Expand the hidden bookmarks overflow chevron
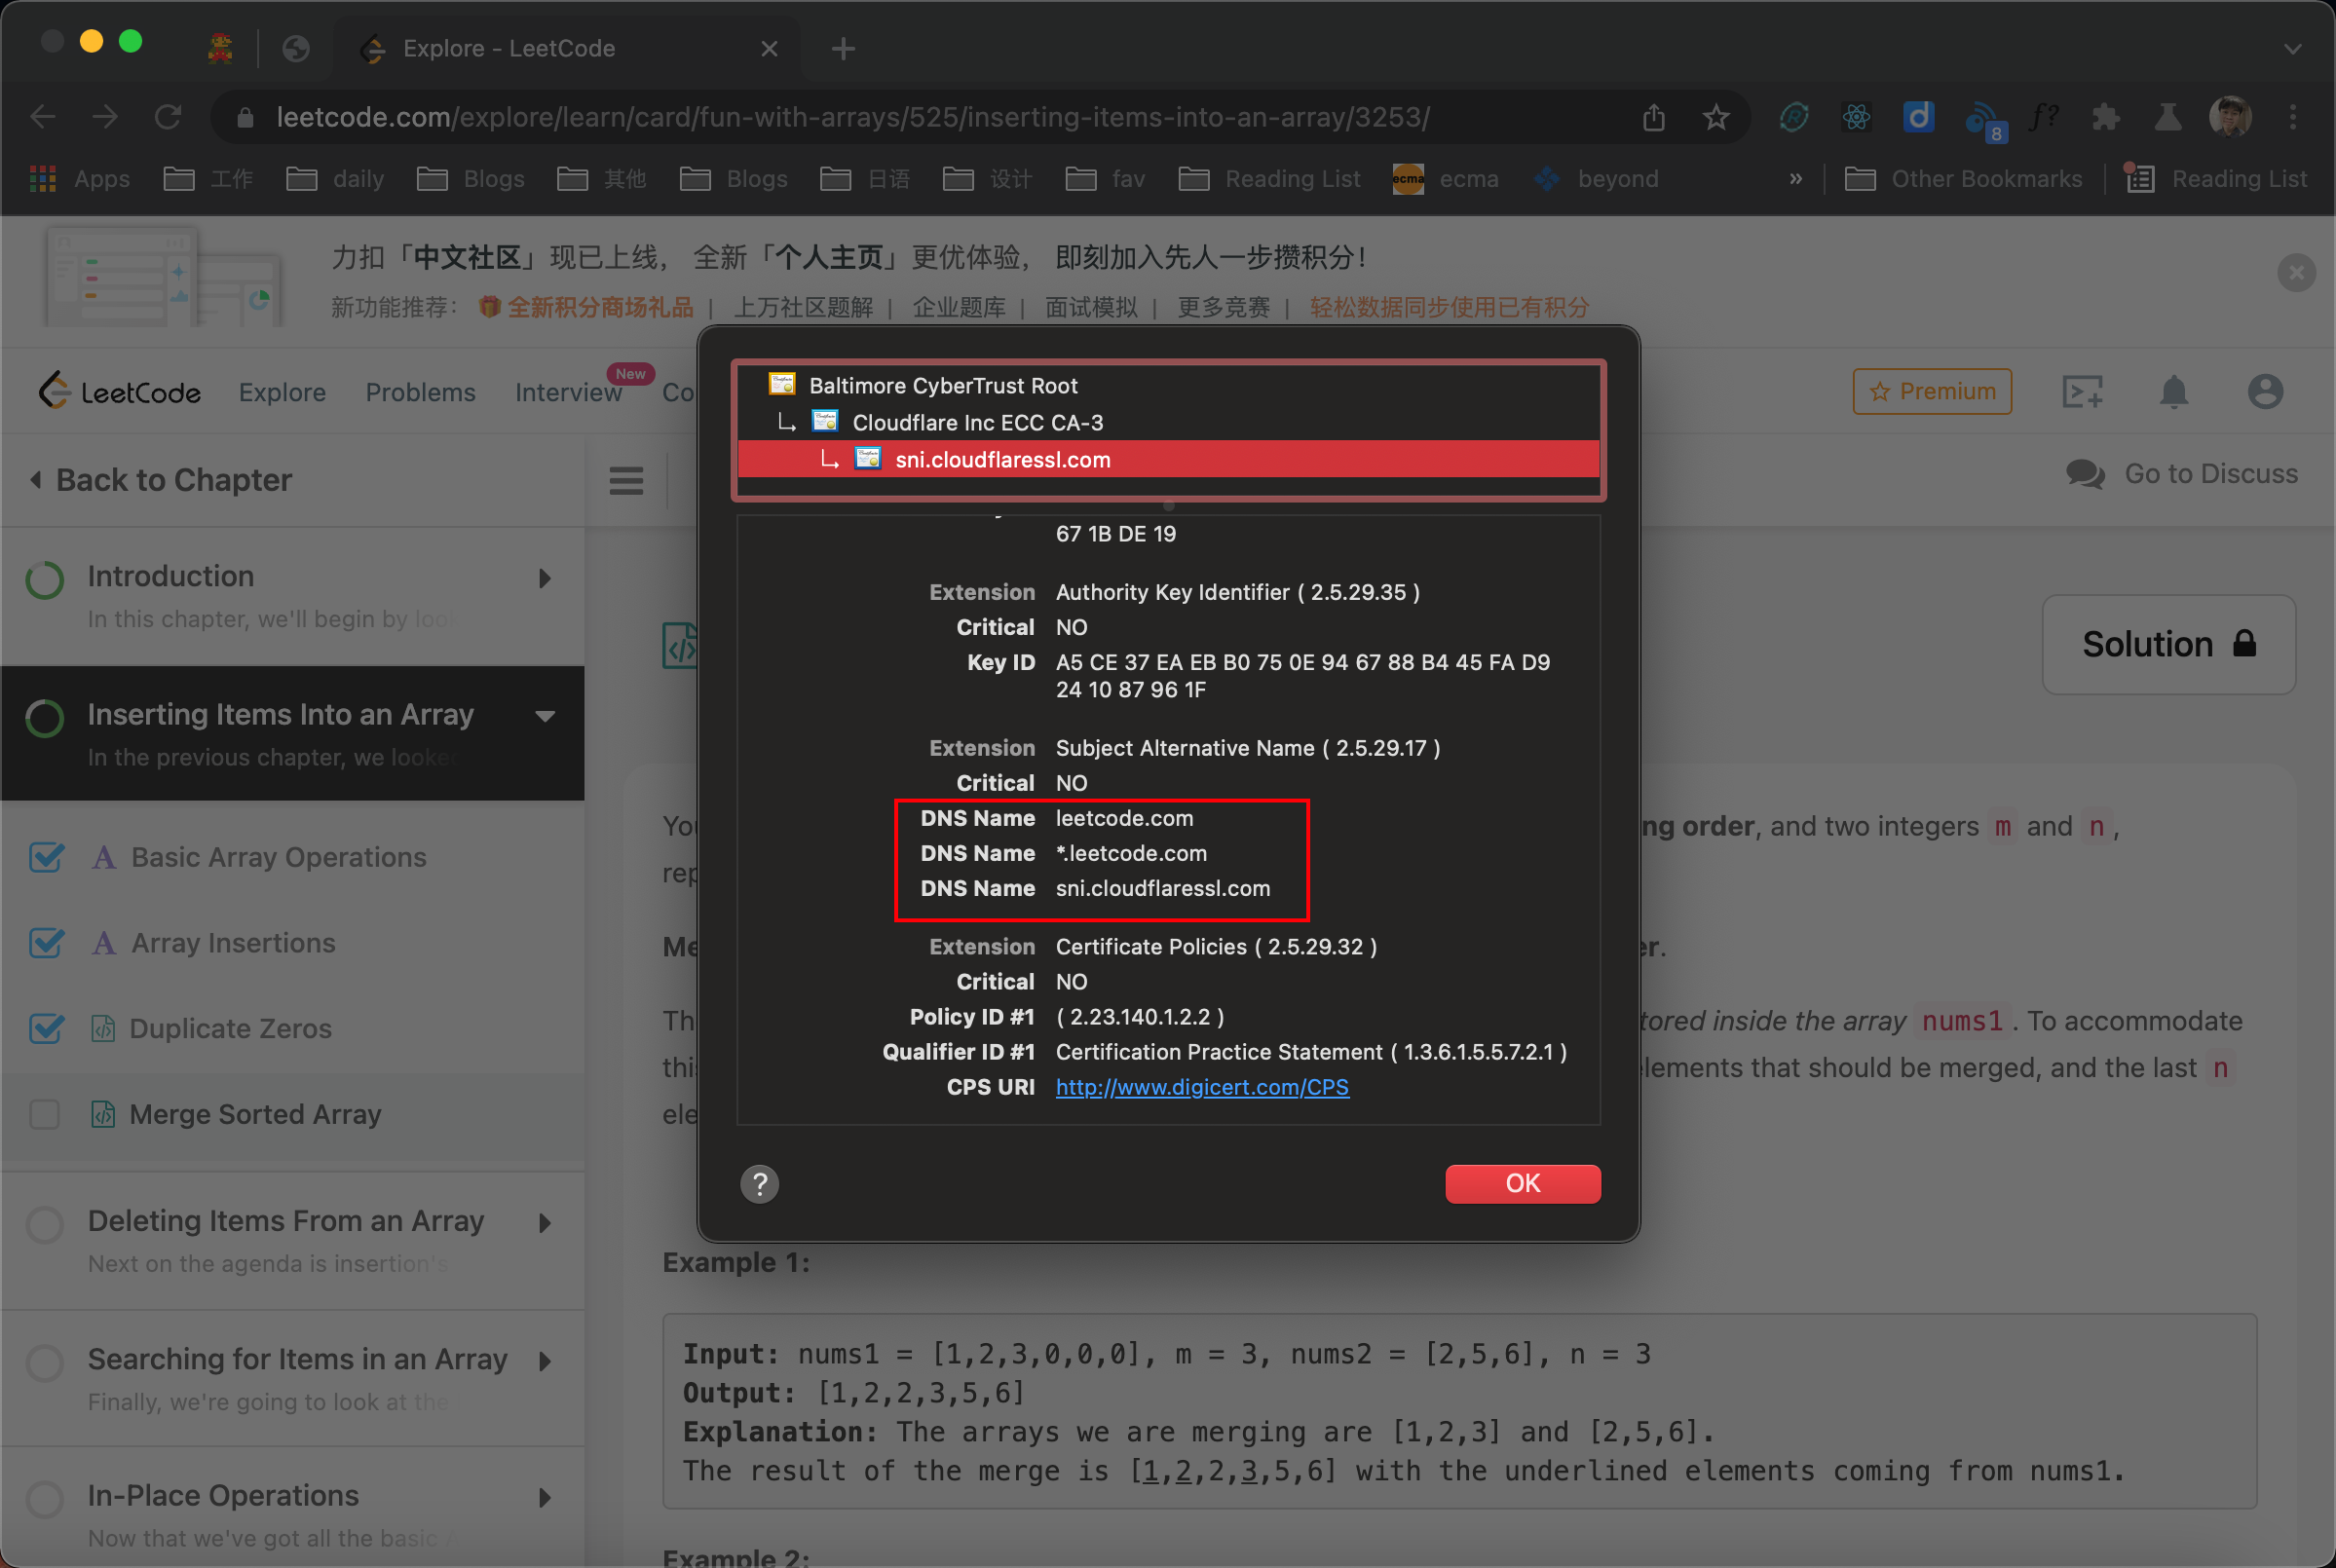This screenshot has height=1568, width=2336. pyautogui.click(x=1795, y=179)
